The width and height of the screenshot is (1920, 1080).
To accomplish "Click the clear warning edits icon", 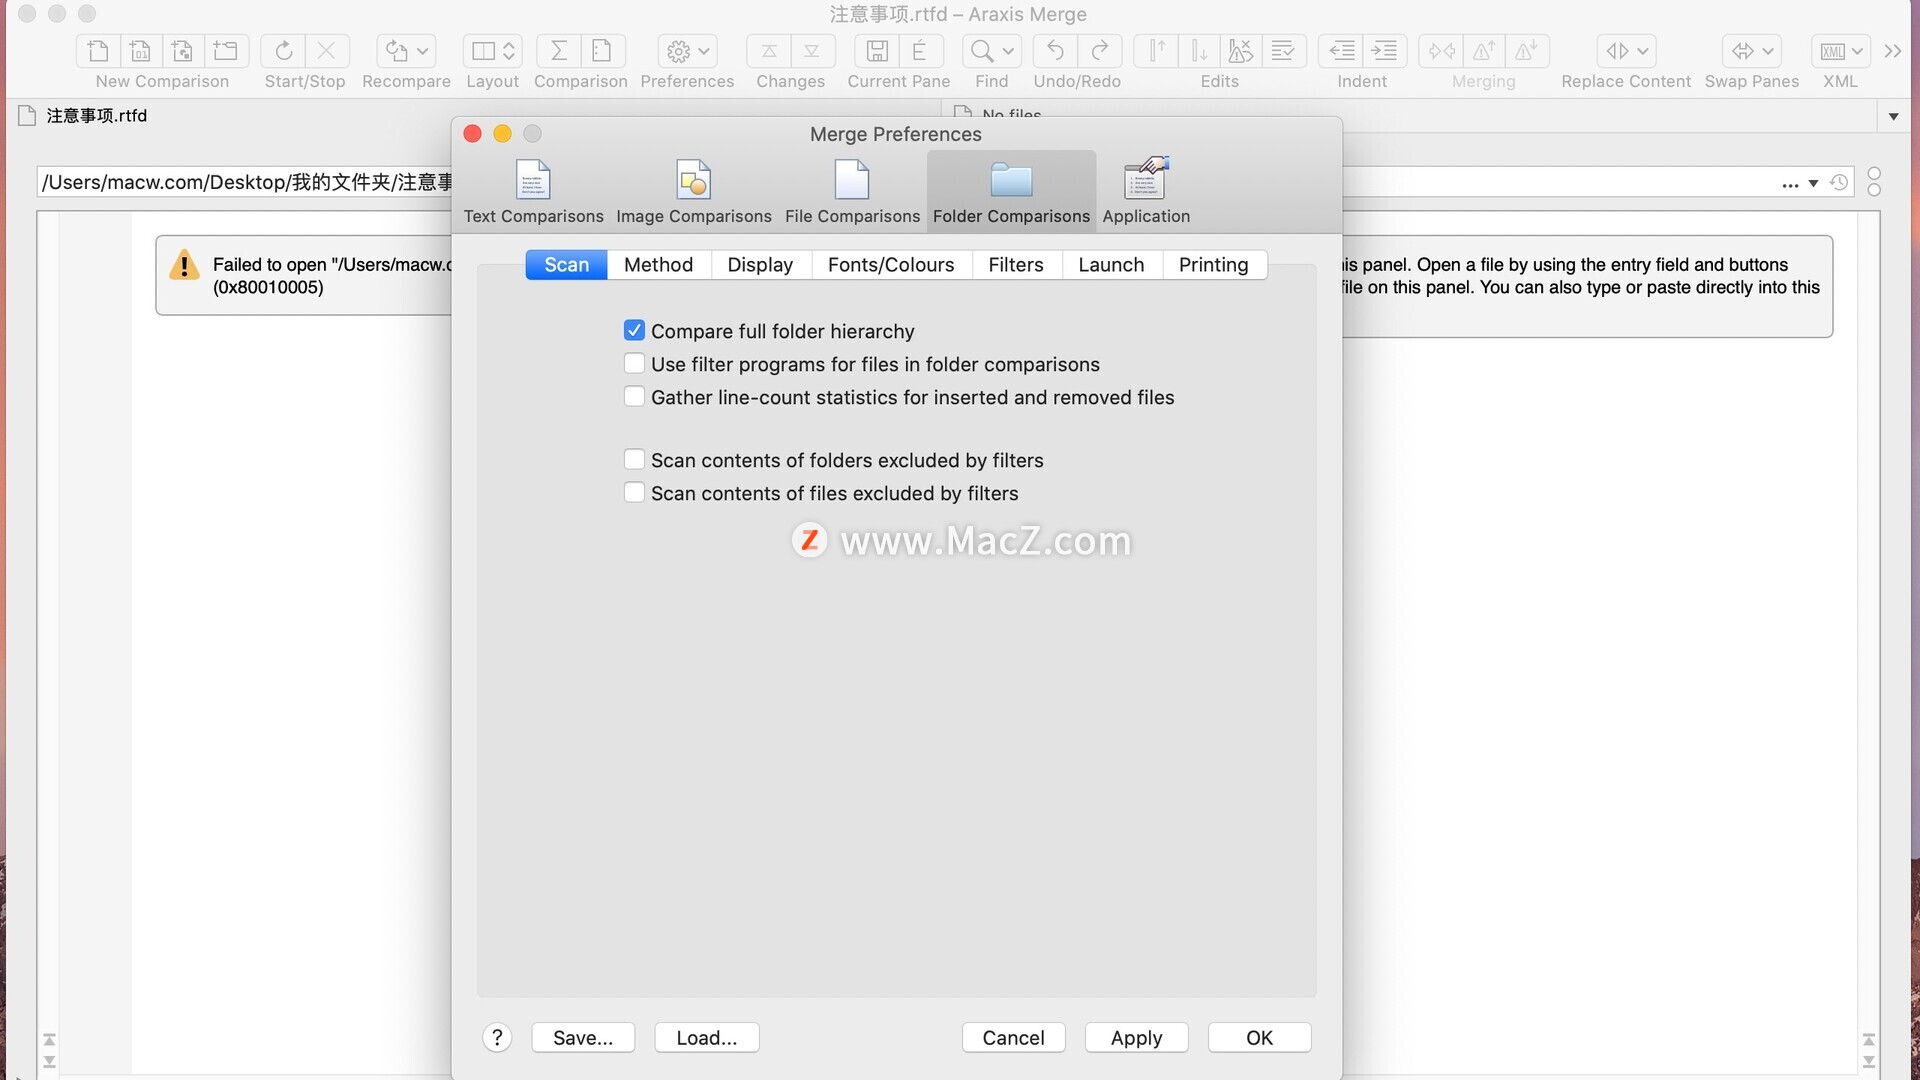I will (x=1241, y=51).
